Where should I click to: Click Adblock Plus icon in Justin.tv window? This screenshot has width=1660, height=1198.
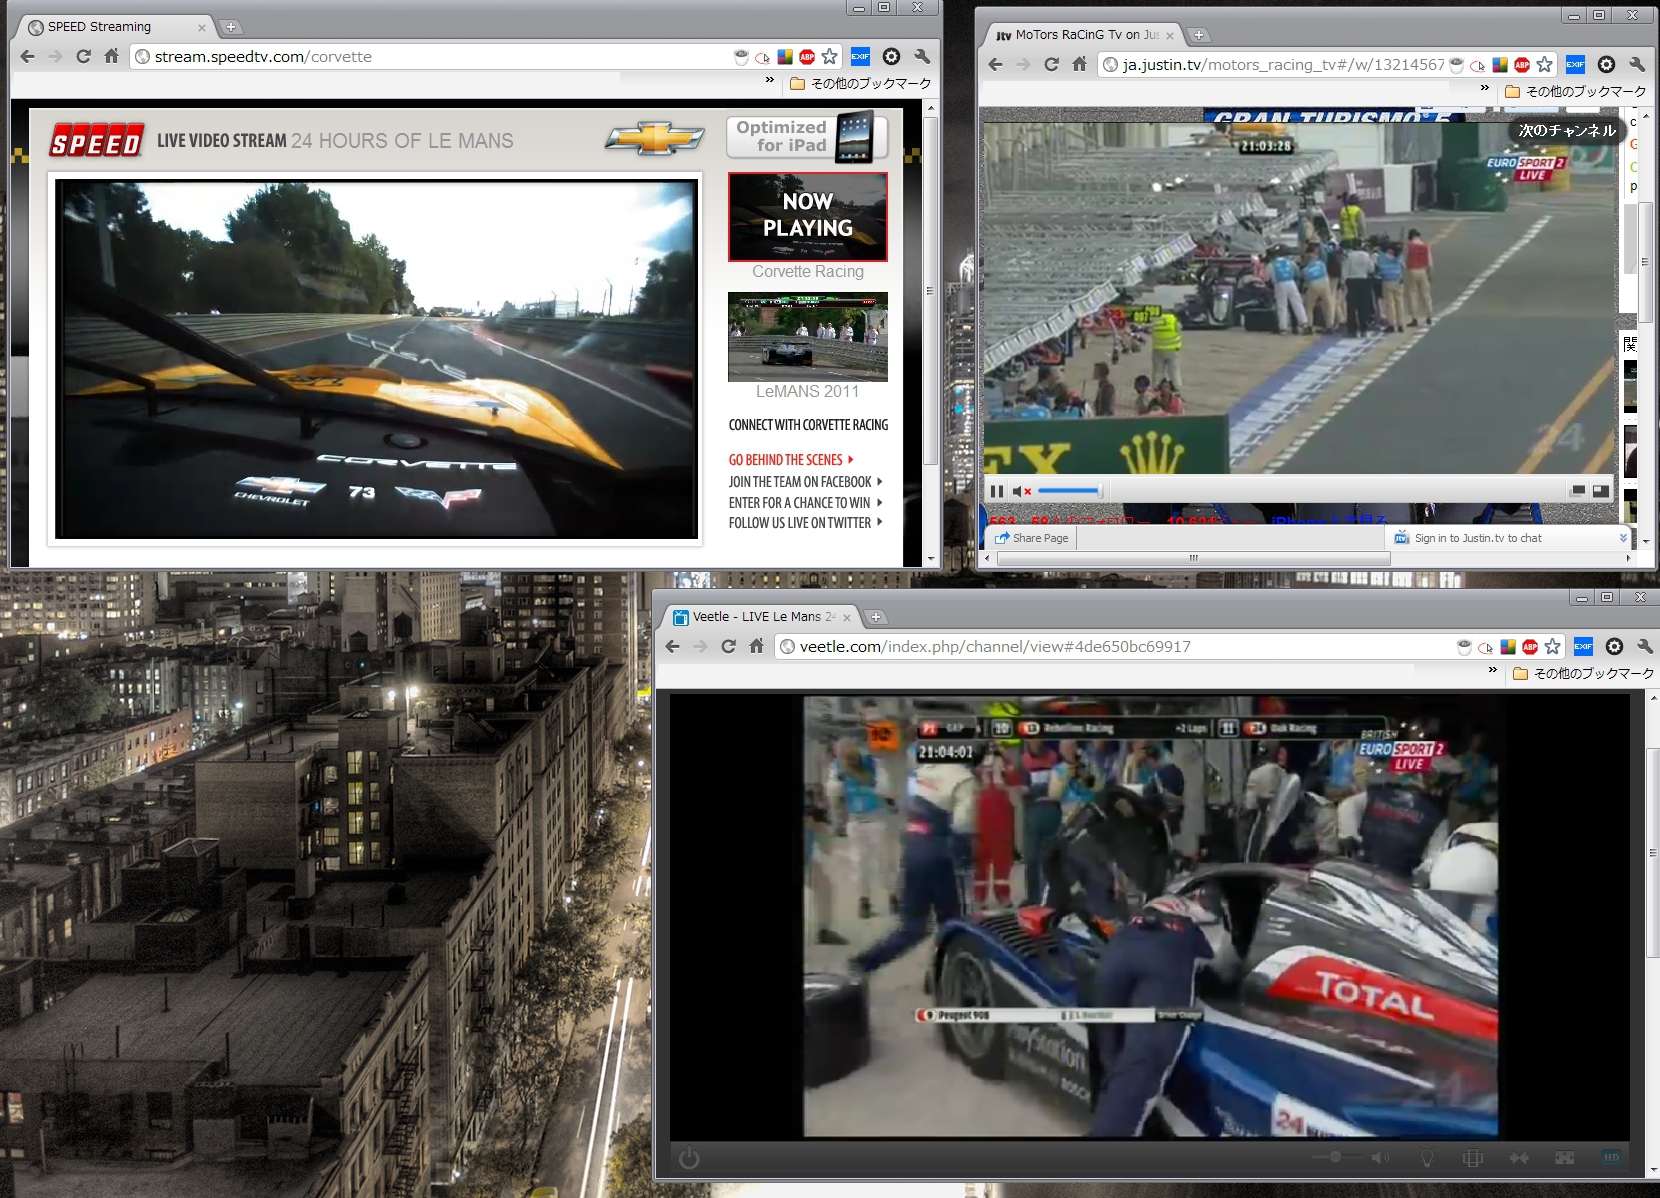tap(1522, 65)
